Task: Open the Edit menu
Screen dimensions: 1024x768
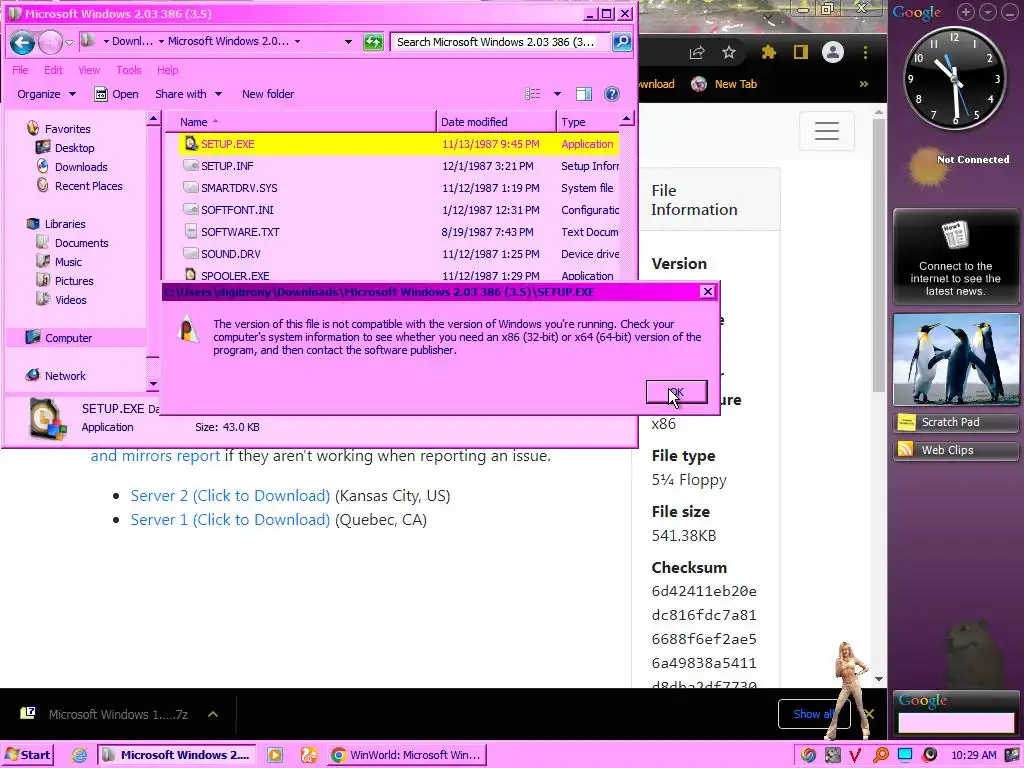Action: [x=53, y=70]
